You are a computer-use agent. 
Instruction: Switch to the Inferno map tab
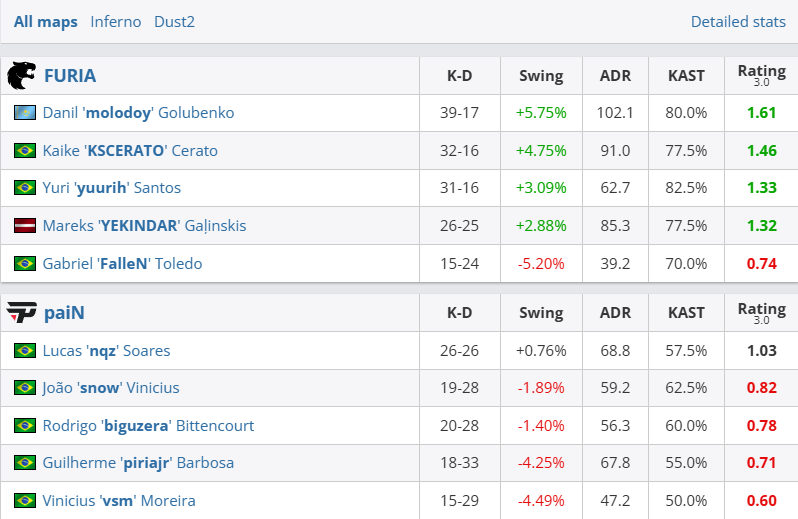(116, 21)
